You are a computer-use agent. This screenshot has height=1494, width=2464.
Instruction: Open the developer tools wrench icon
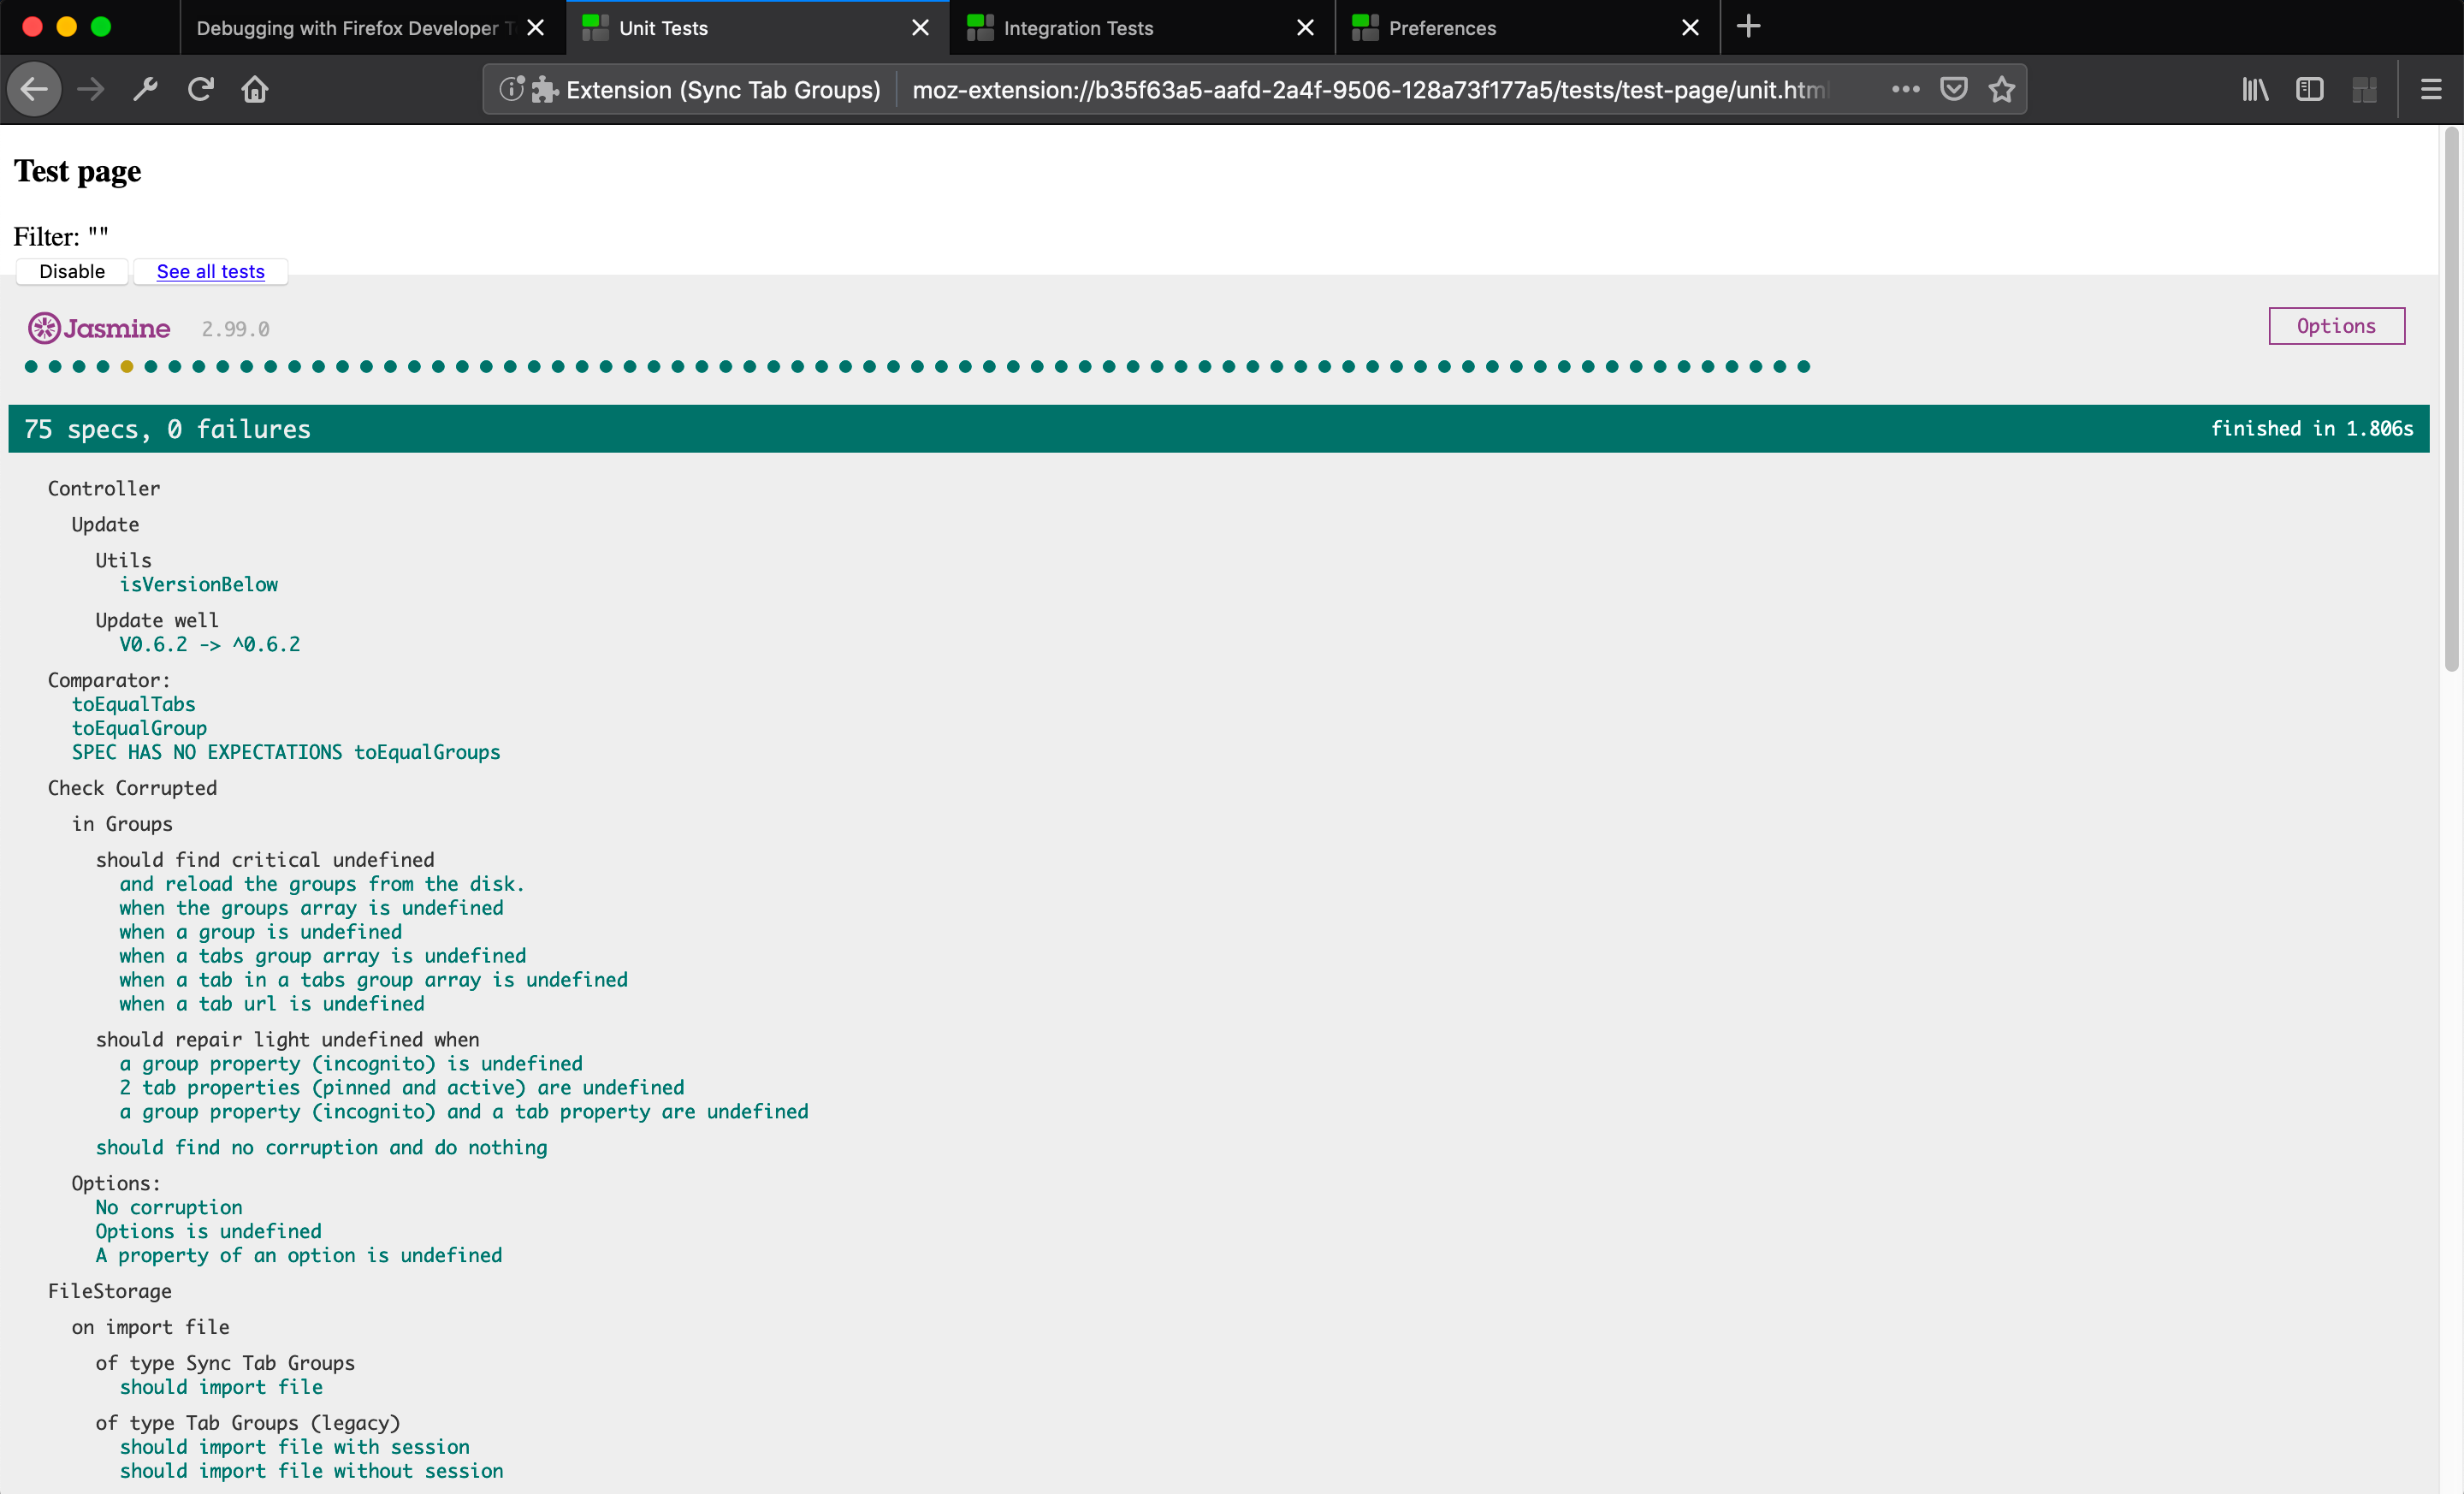coord(146,90)
